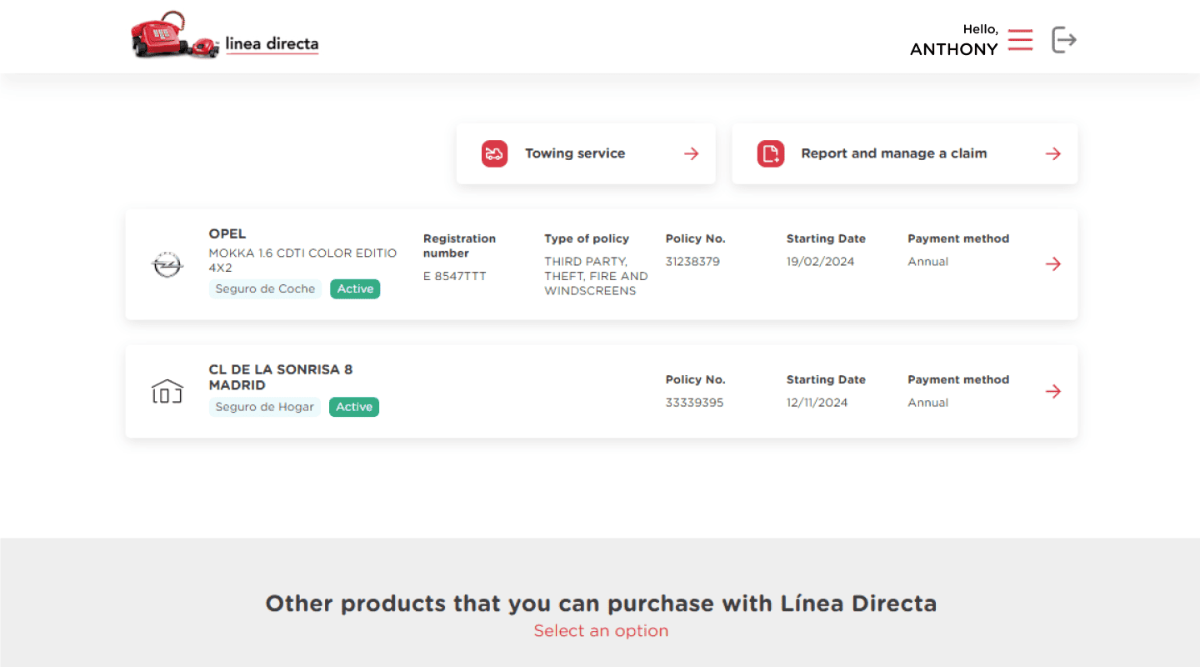Click THIRD PARTY, THEFT, FIRE policy type

[596, 276]
